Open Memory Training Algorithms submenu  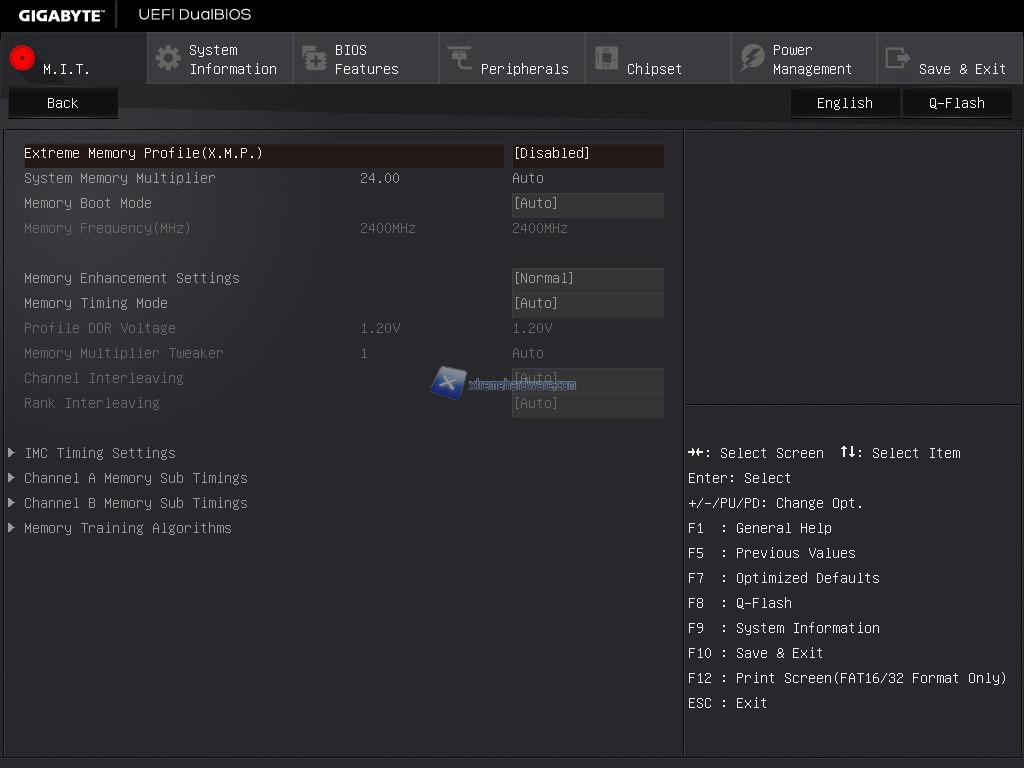pos(127,528)
